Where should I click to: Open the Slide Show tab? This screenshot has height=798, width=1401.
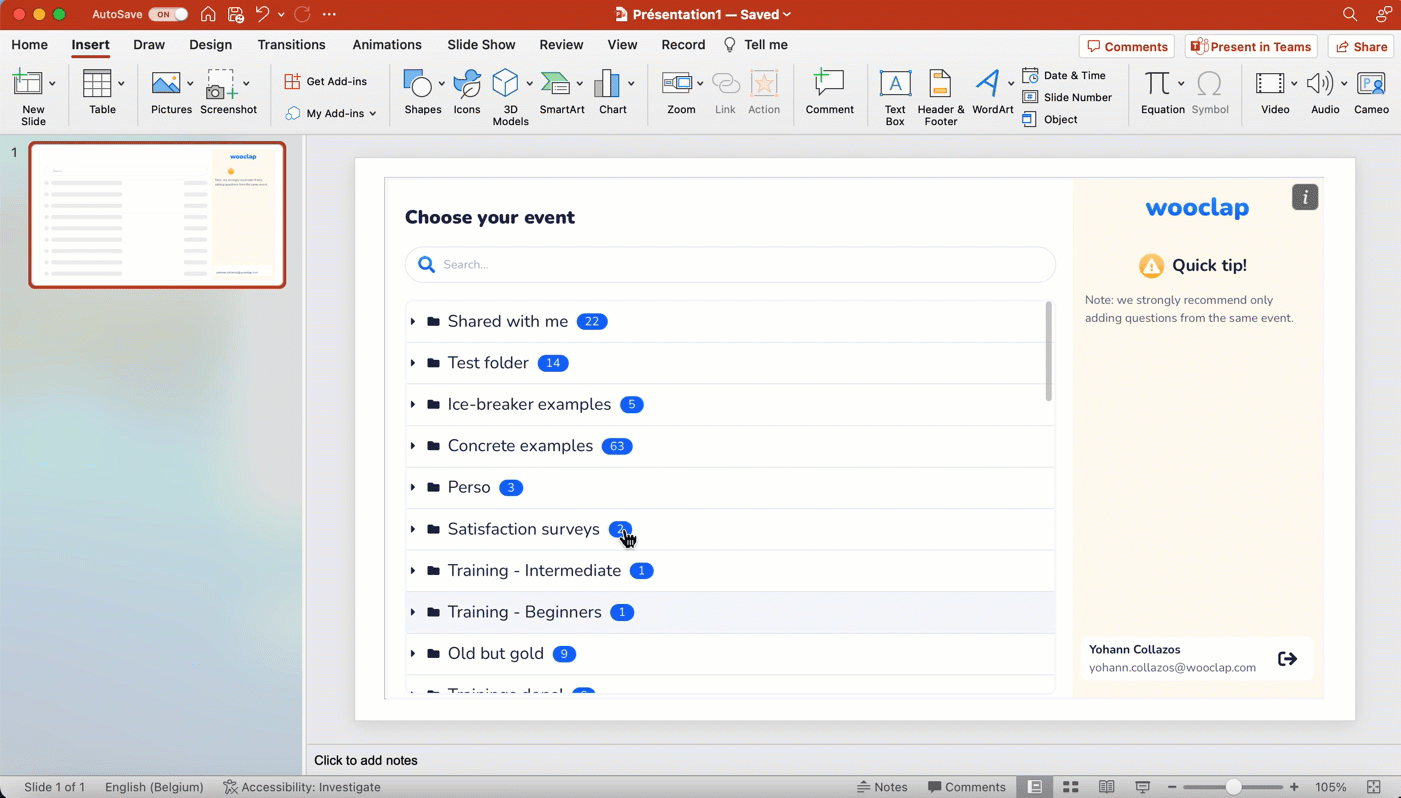click(481, 45)
